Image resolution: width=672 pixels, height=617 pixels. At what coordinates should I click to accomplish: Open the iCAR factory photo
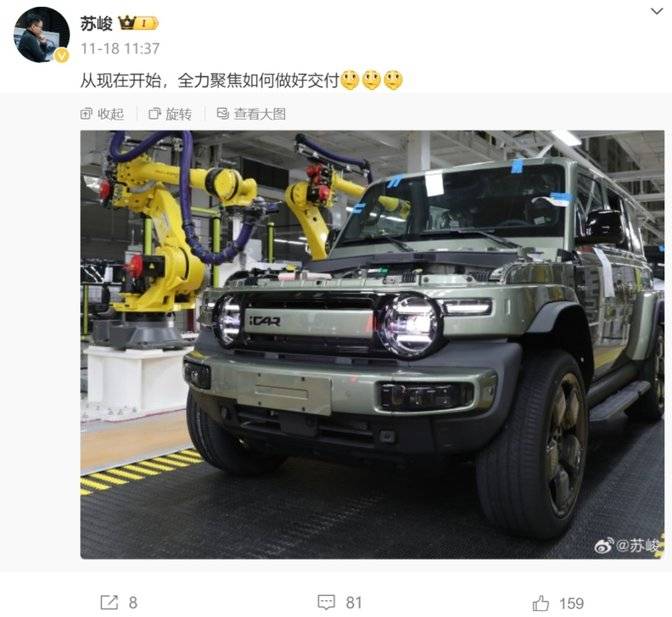pos(372,344)
